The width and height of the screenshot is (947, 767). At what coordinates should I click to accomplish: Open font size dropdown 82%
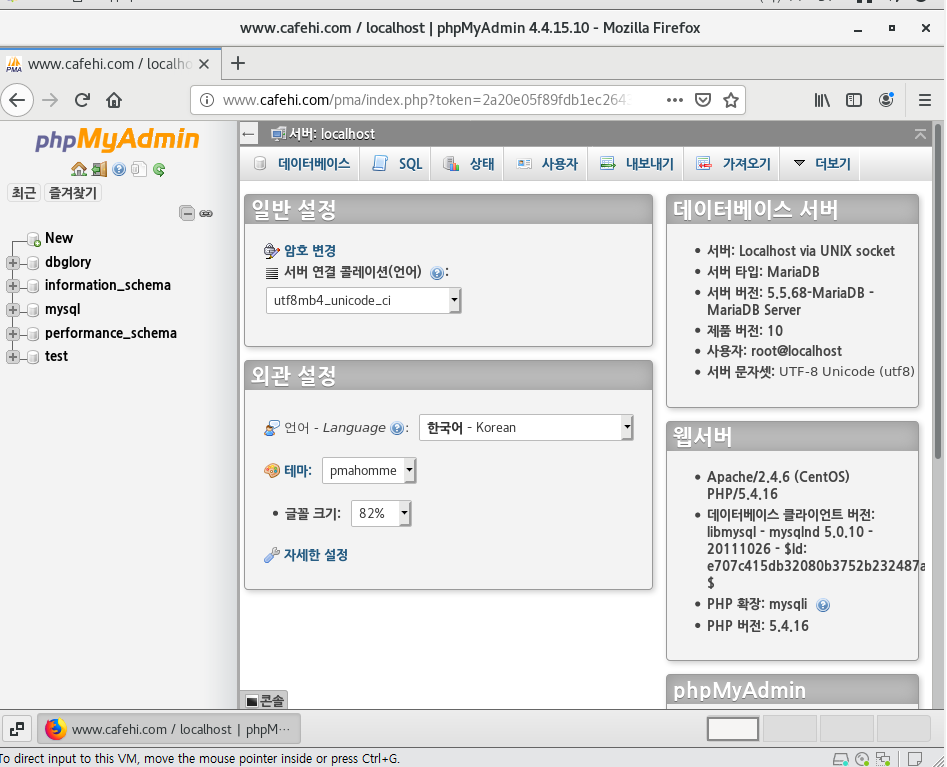[381, 513]
